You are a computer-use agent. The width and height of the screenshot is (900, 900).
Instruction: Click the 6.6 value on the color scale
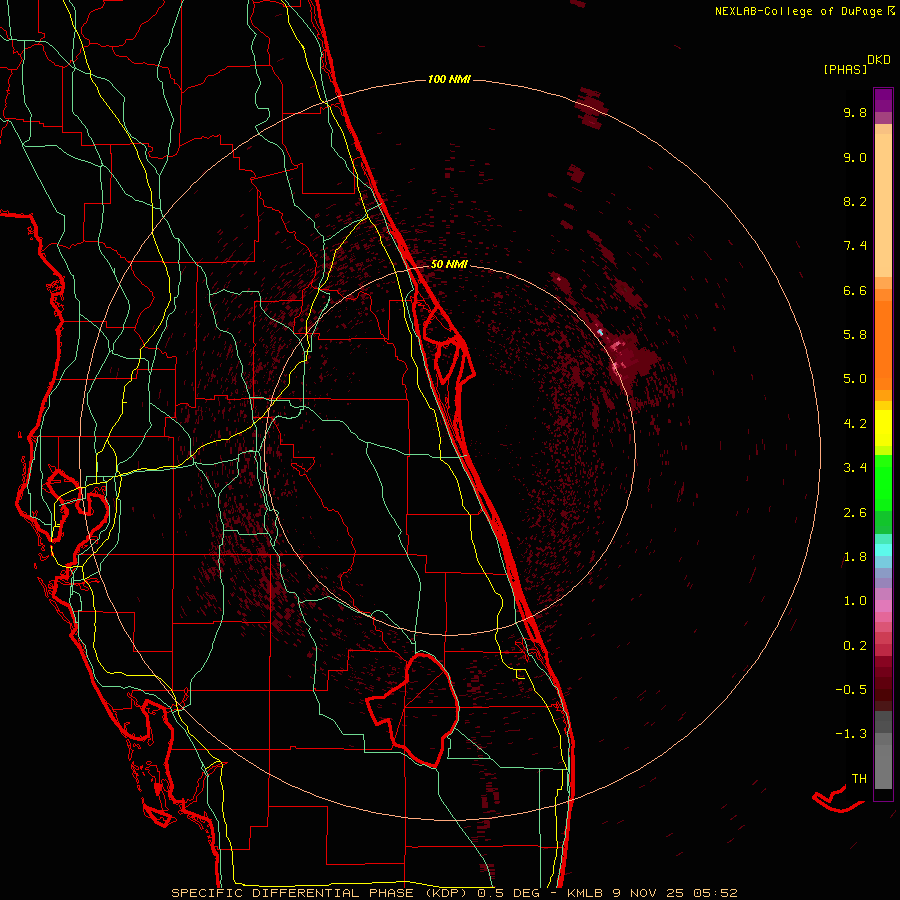[x=855, y=290]
